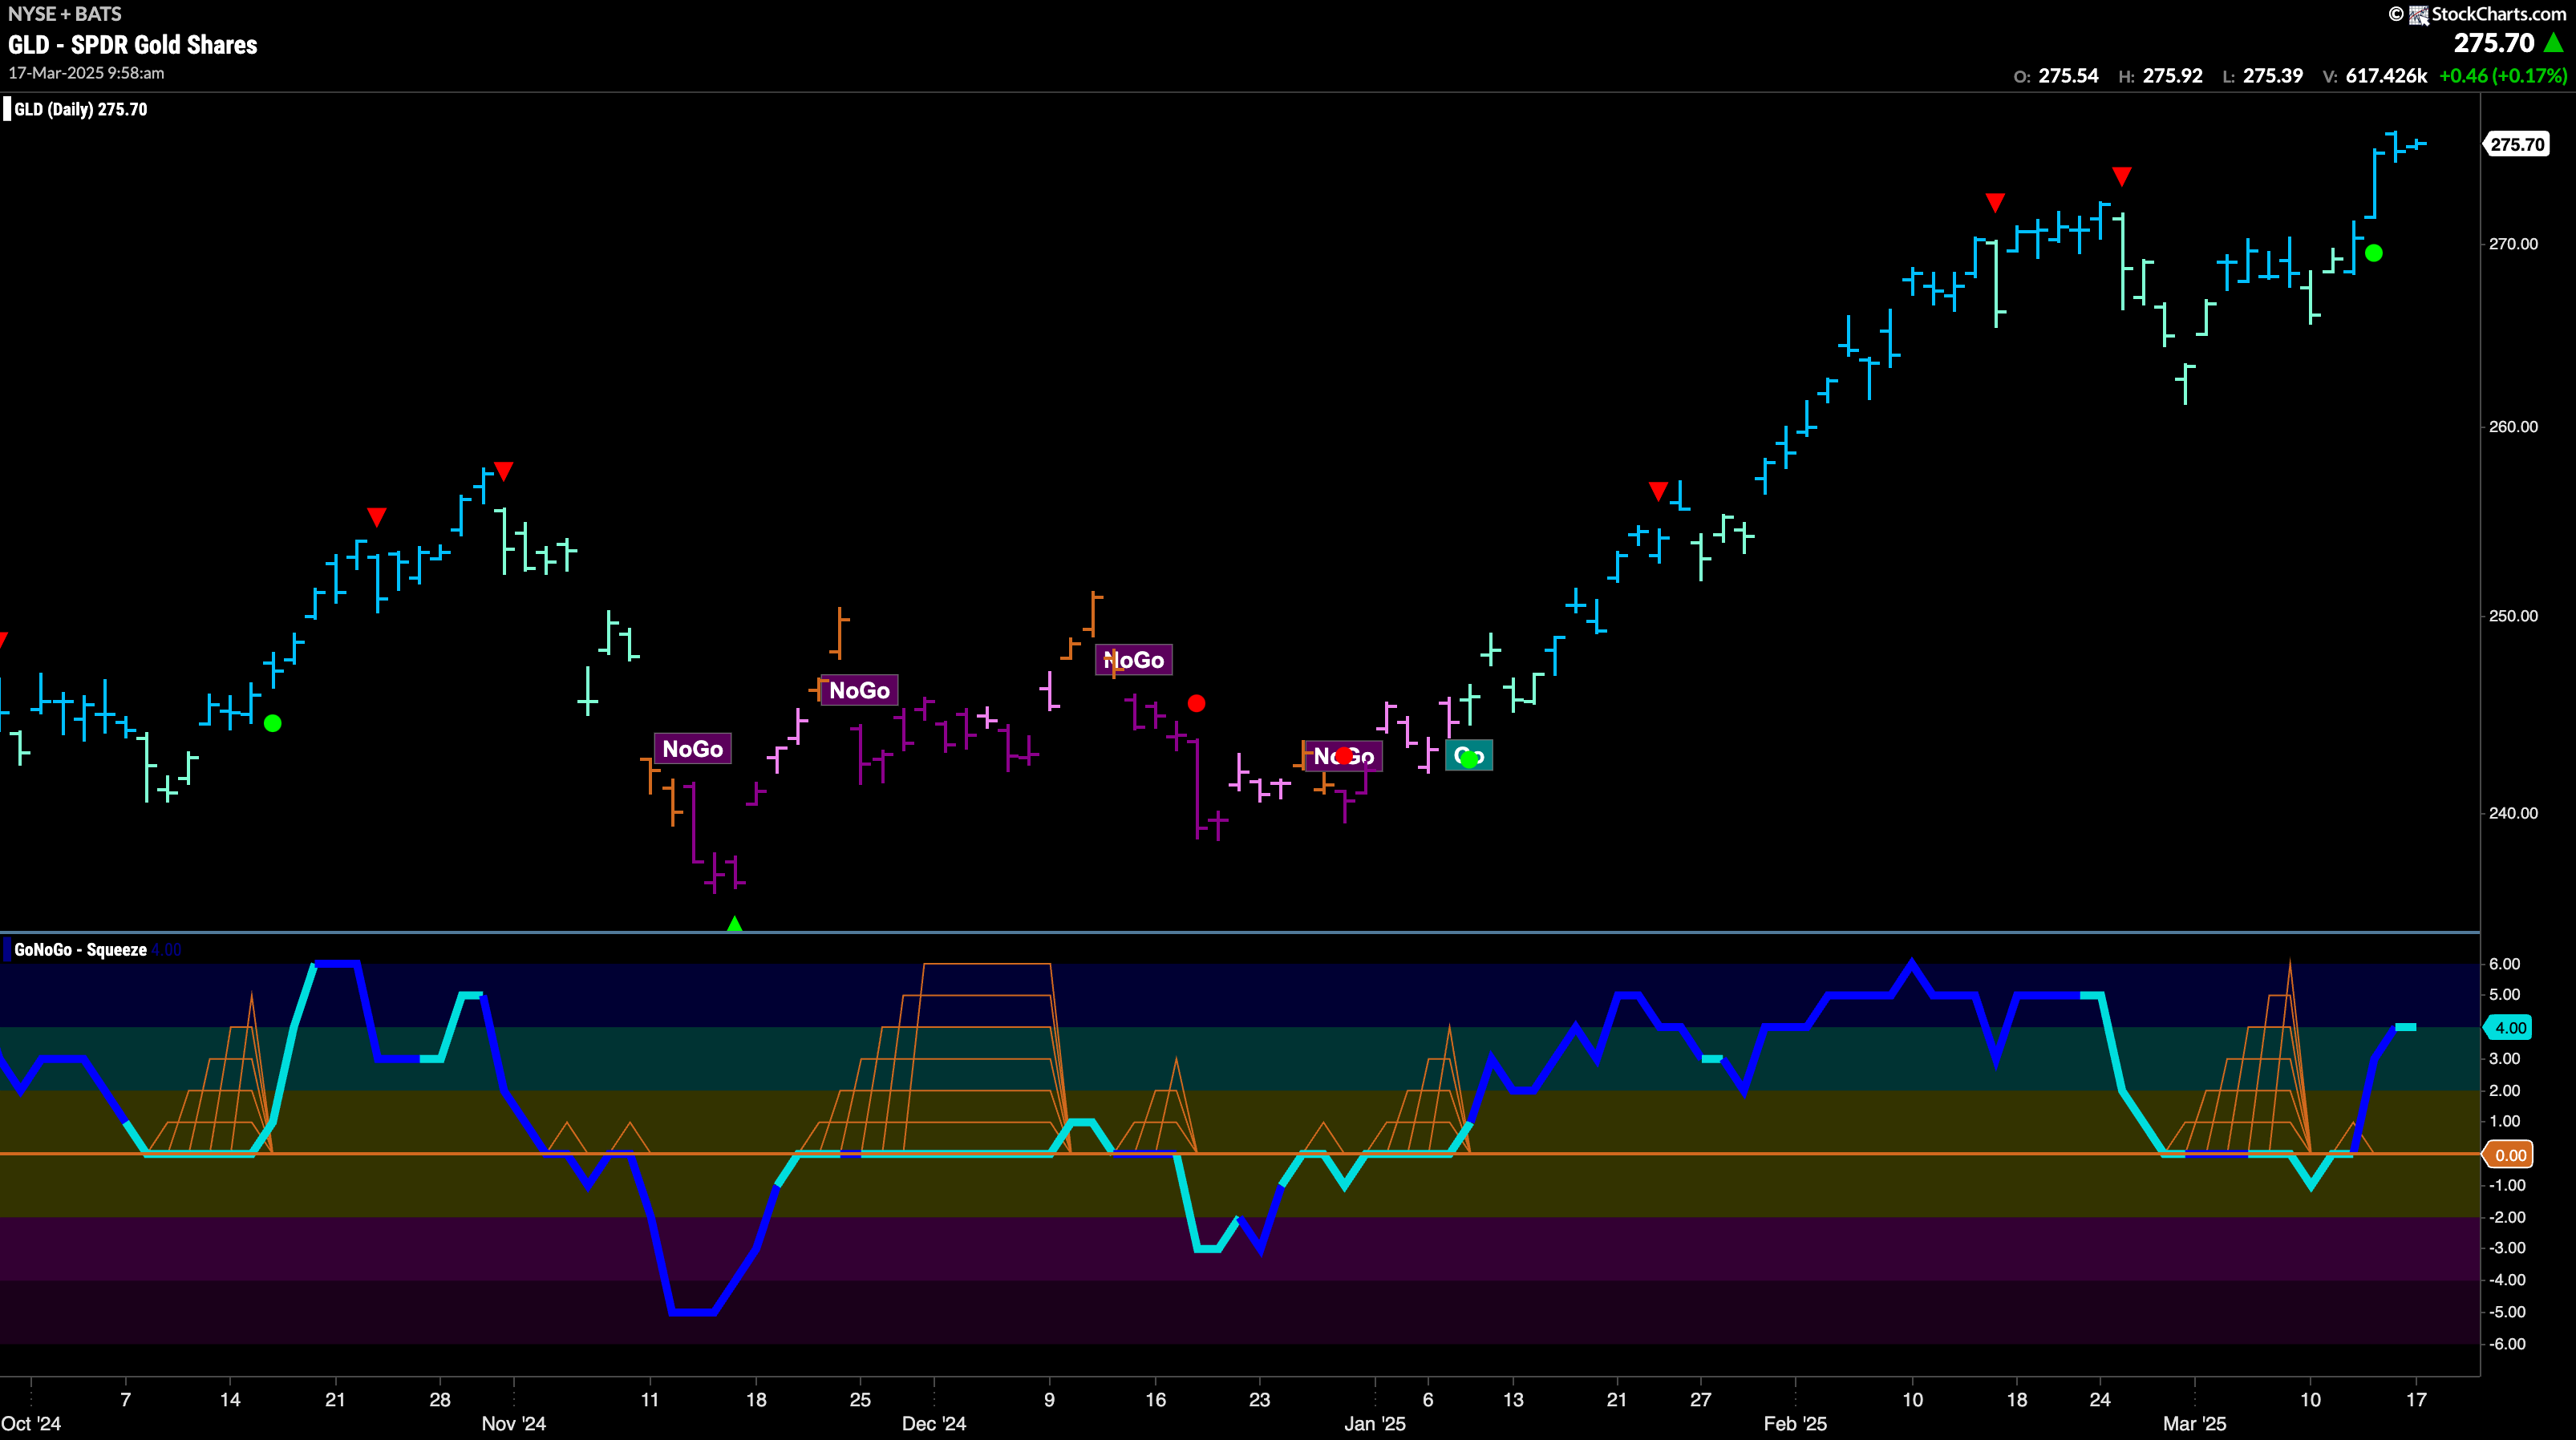Screen dimensions: 2576x1440
Task: Click the green dot beneath the March 13 bar
Action: [x=2374, y=253]
